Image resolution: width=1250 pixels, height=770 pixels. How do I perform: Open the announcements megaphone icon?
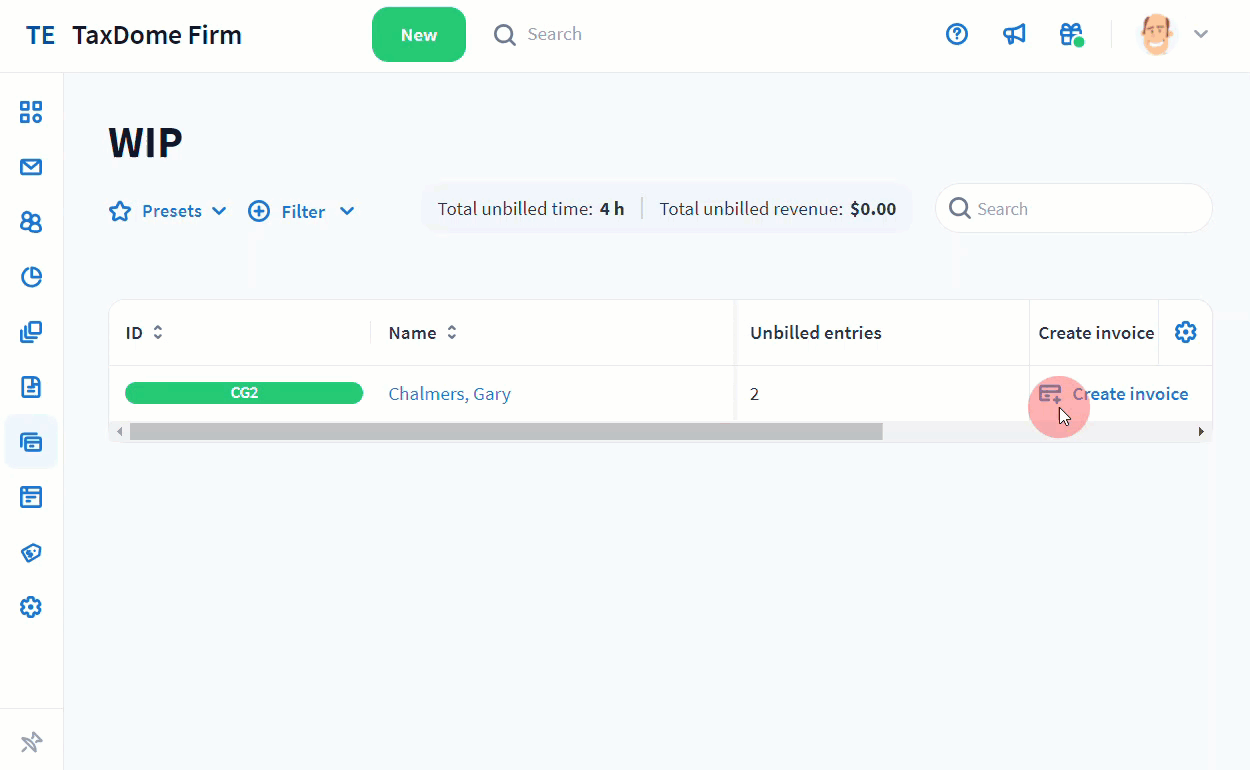click(x=1014, y=35)
